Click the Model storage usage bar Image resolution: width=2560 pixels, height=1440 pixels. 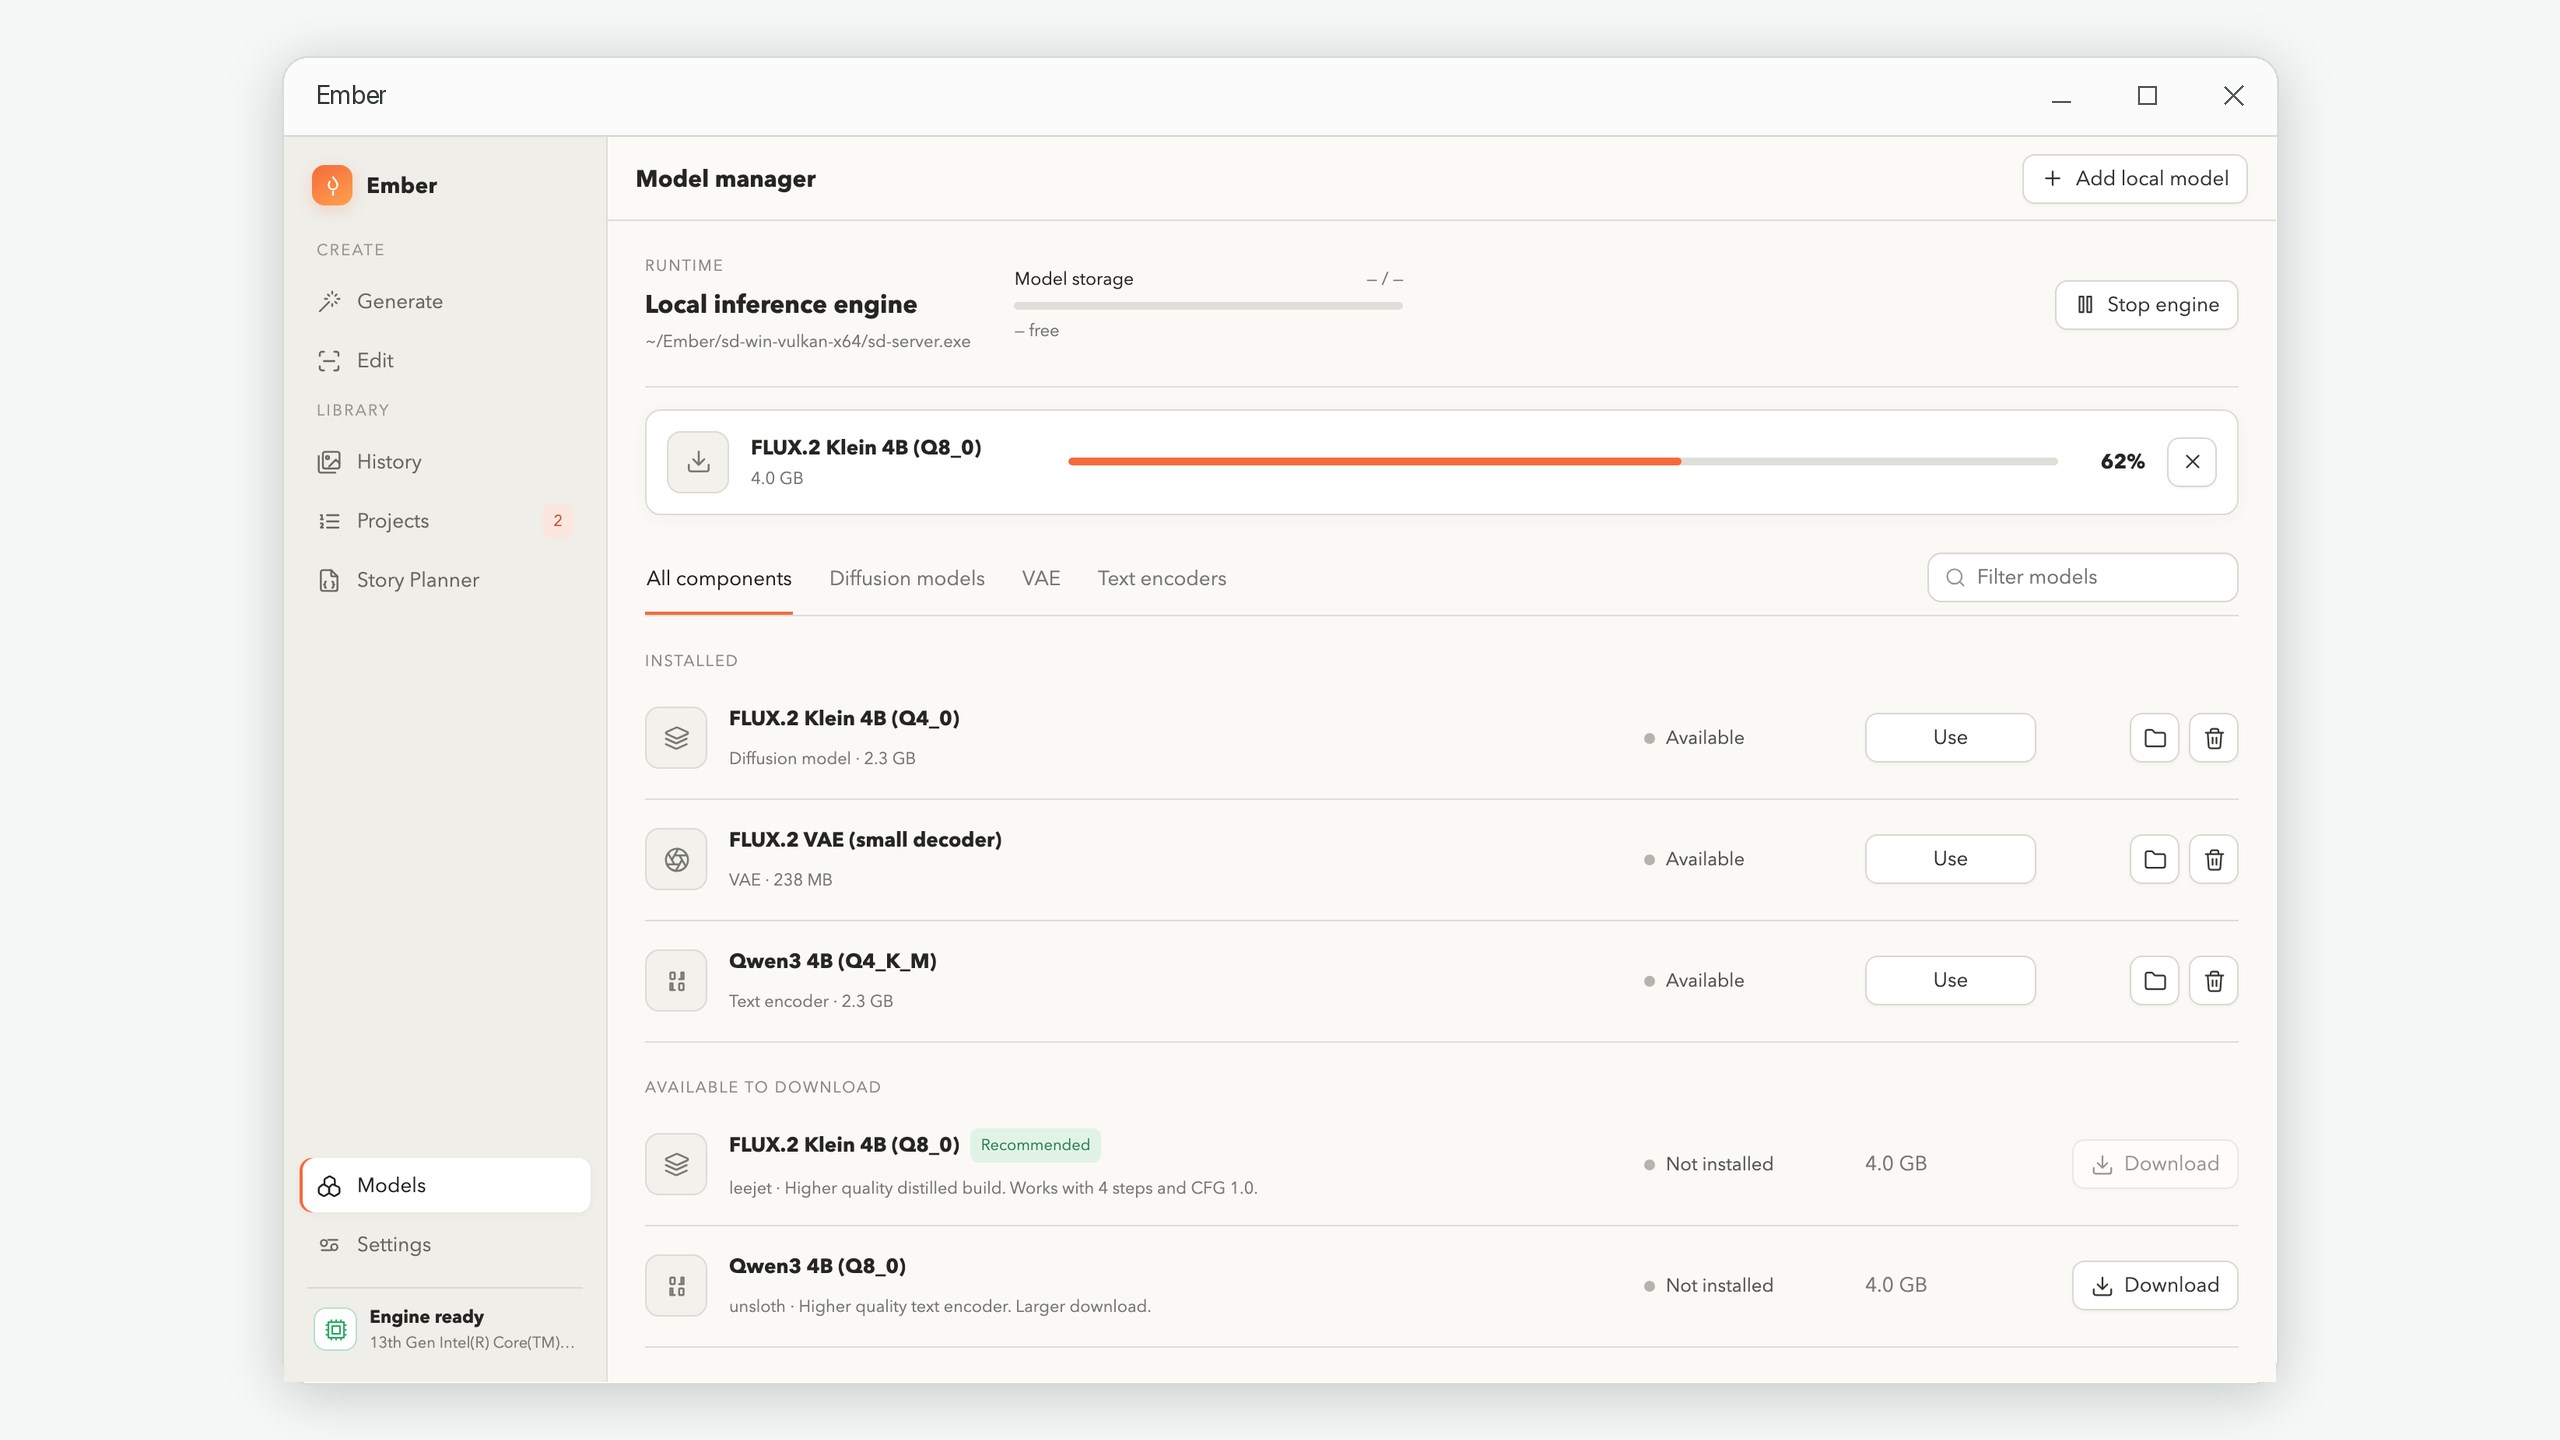[x=1208, y=306]
